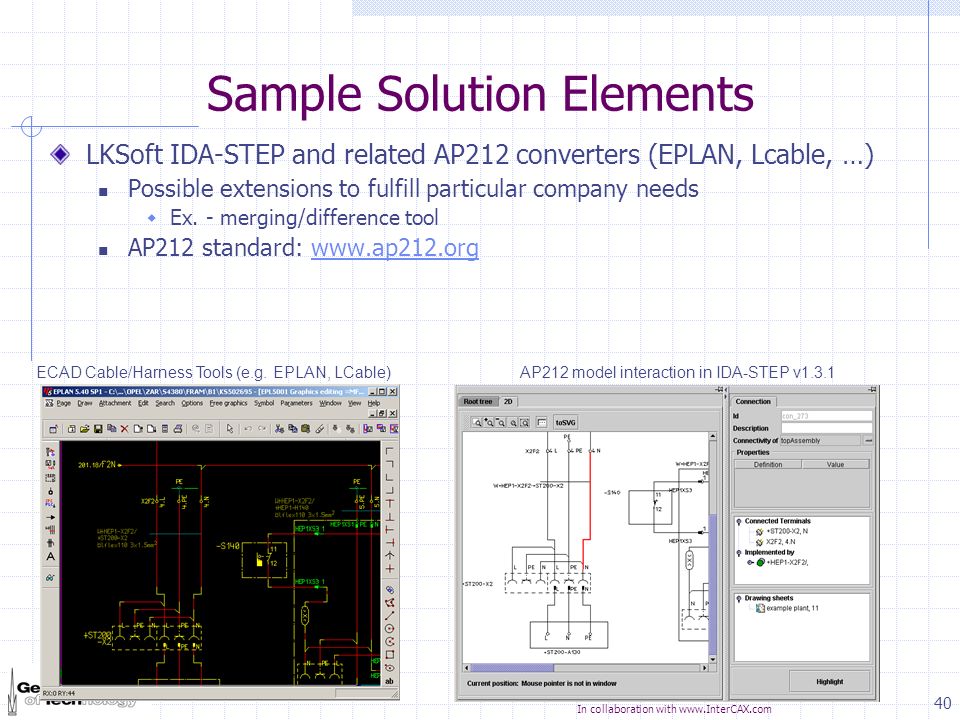Open the Edit menu in EPLAN
Image resolution: width=960 pixels, height=720 pixels.
coord(143,403)
